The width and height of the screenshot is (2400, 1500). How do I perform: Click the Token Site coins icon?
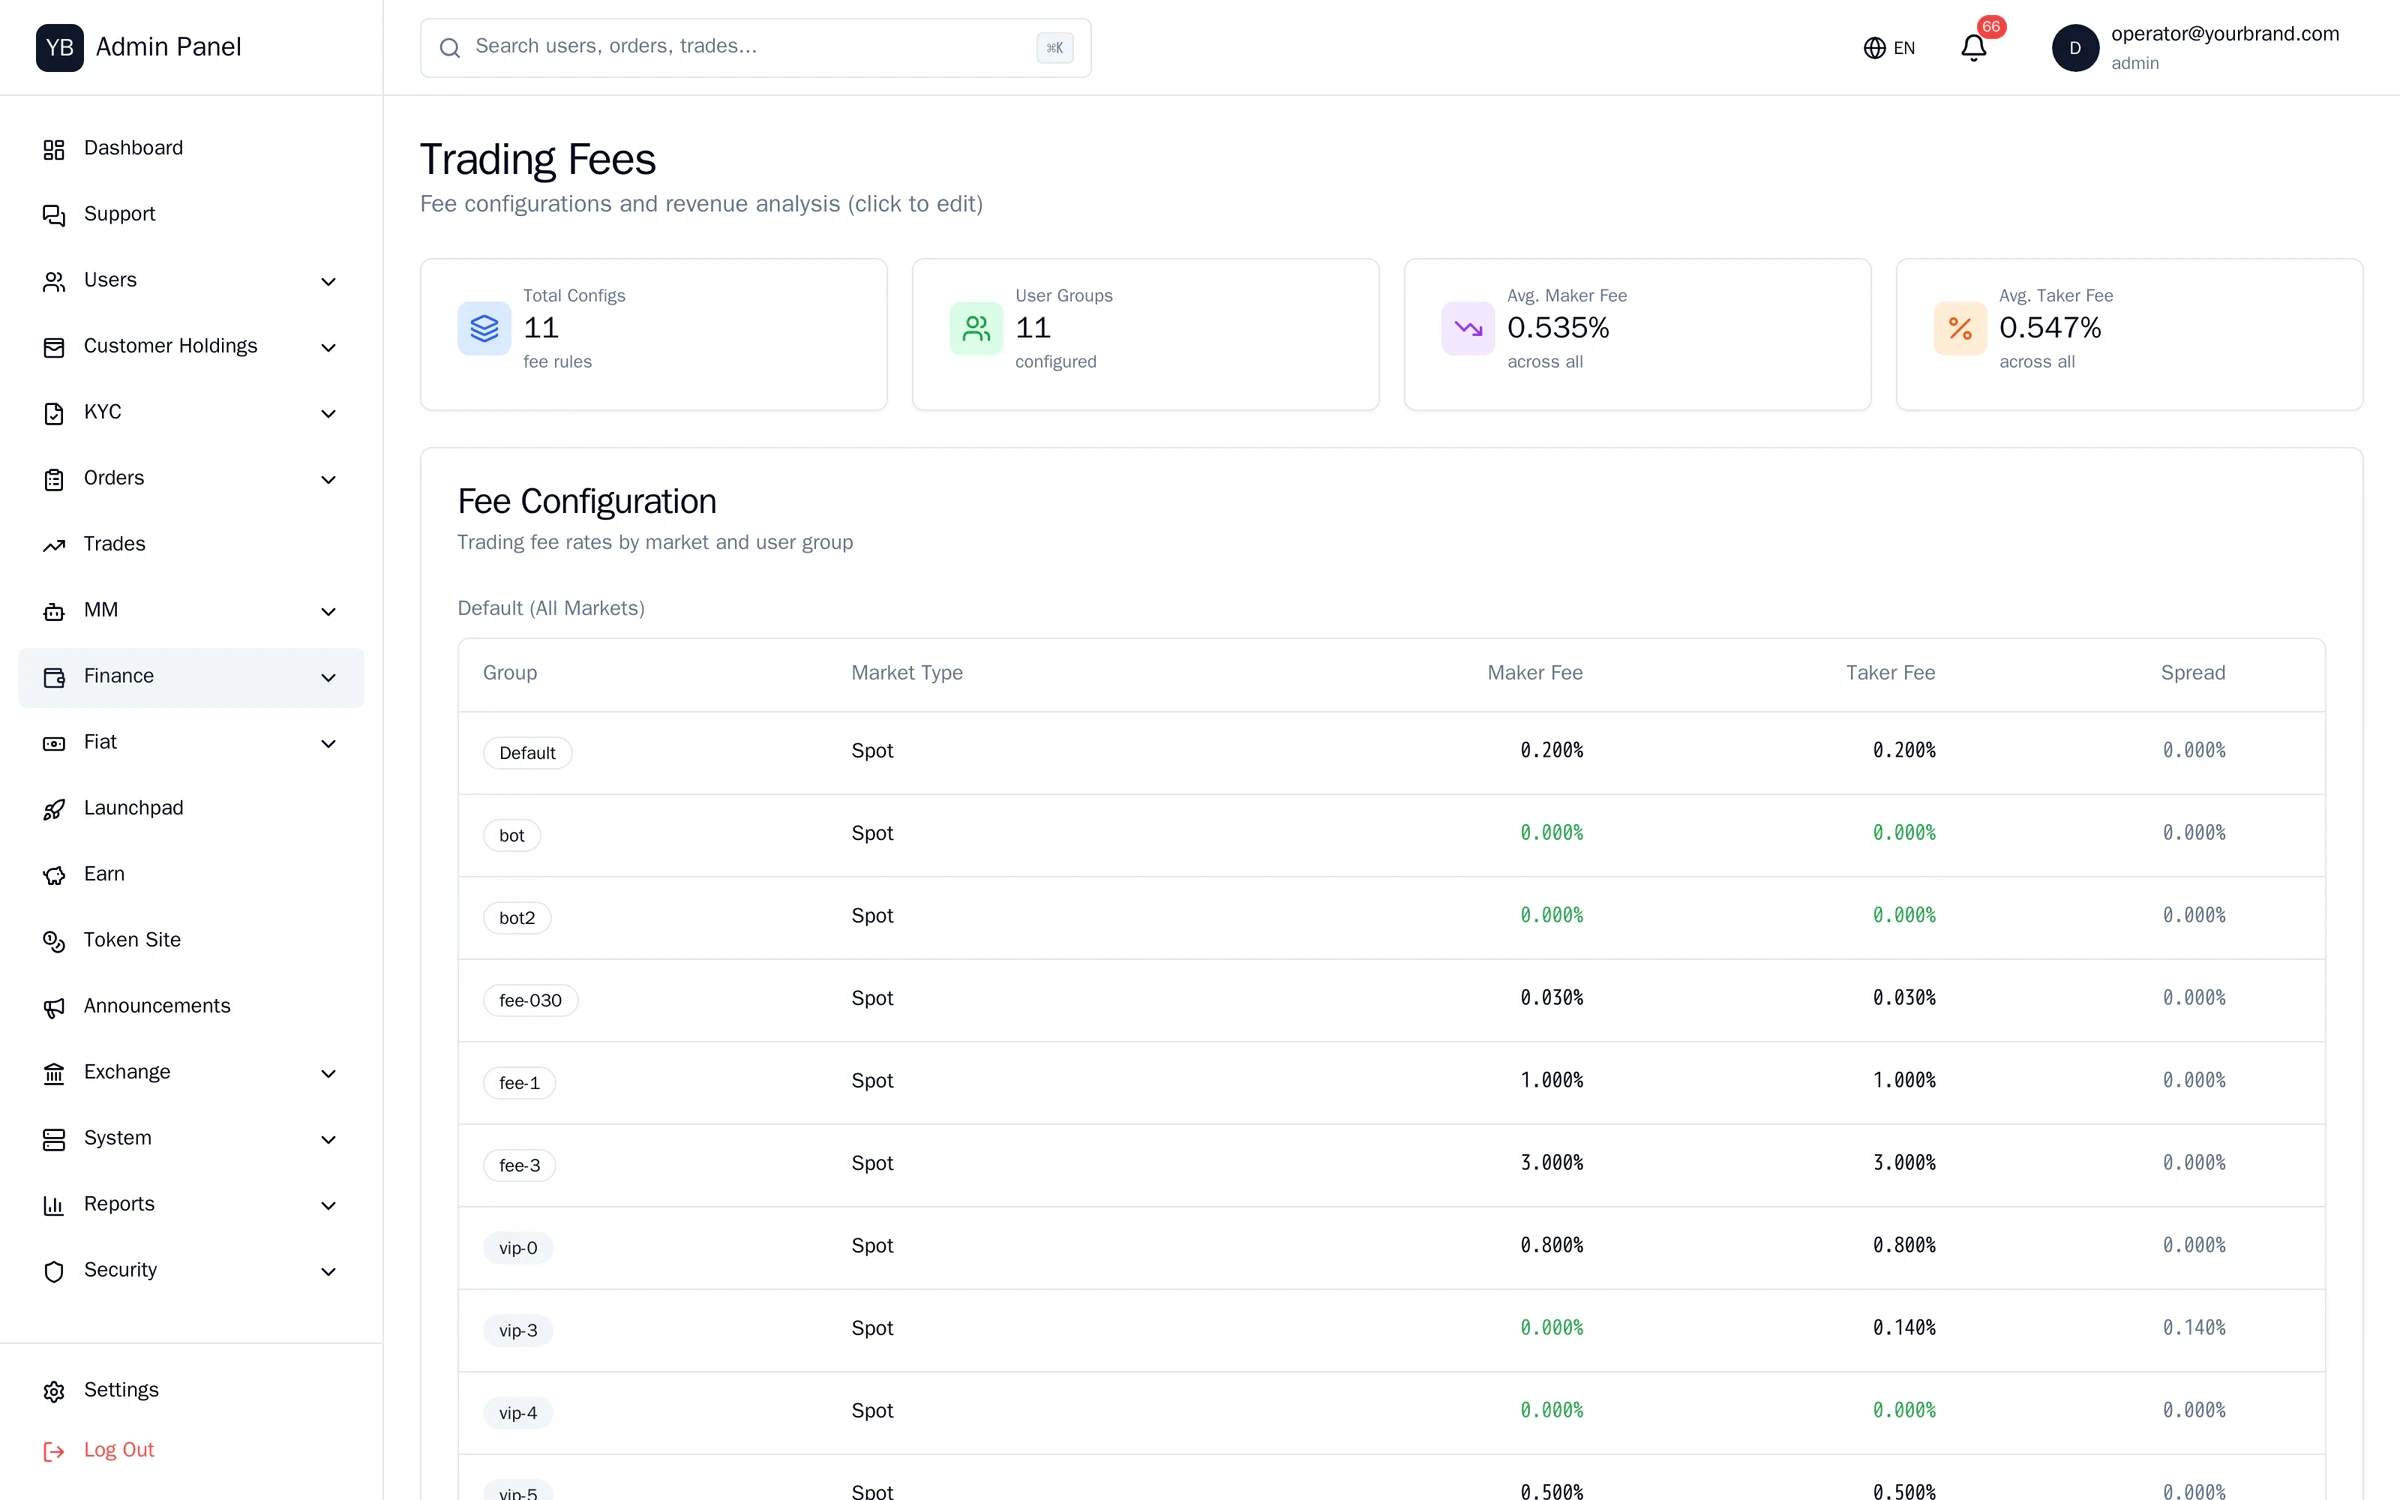(x=54, y=941)
